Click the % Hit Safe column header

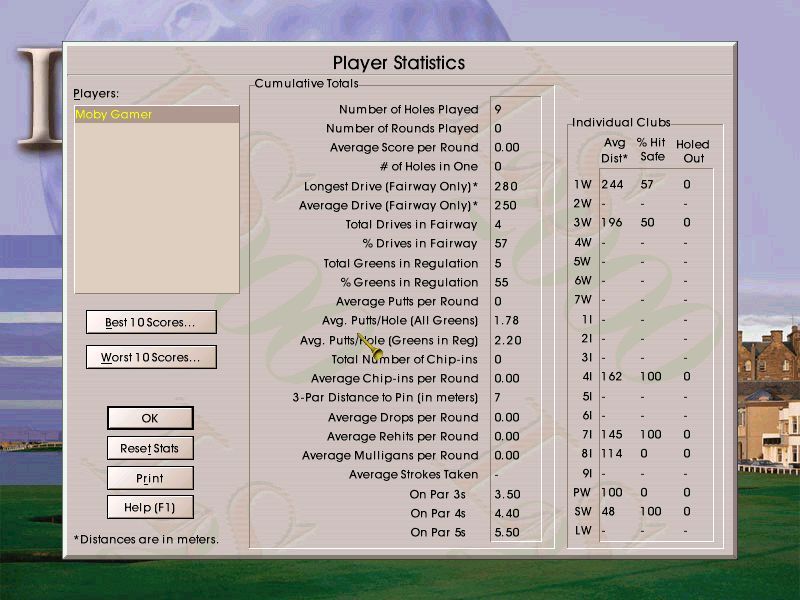click(x=650, y=150)
